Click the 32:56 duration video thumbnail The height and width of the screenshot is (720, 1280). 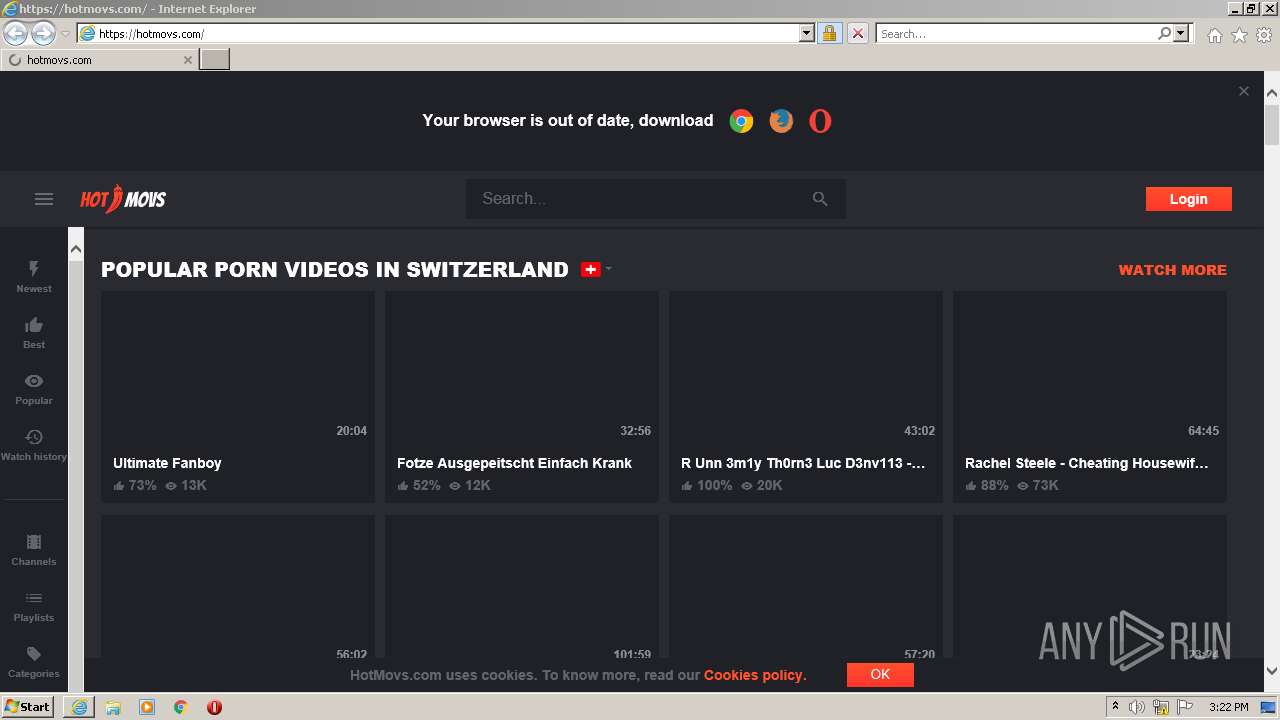coord(522,367)
